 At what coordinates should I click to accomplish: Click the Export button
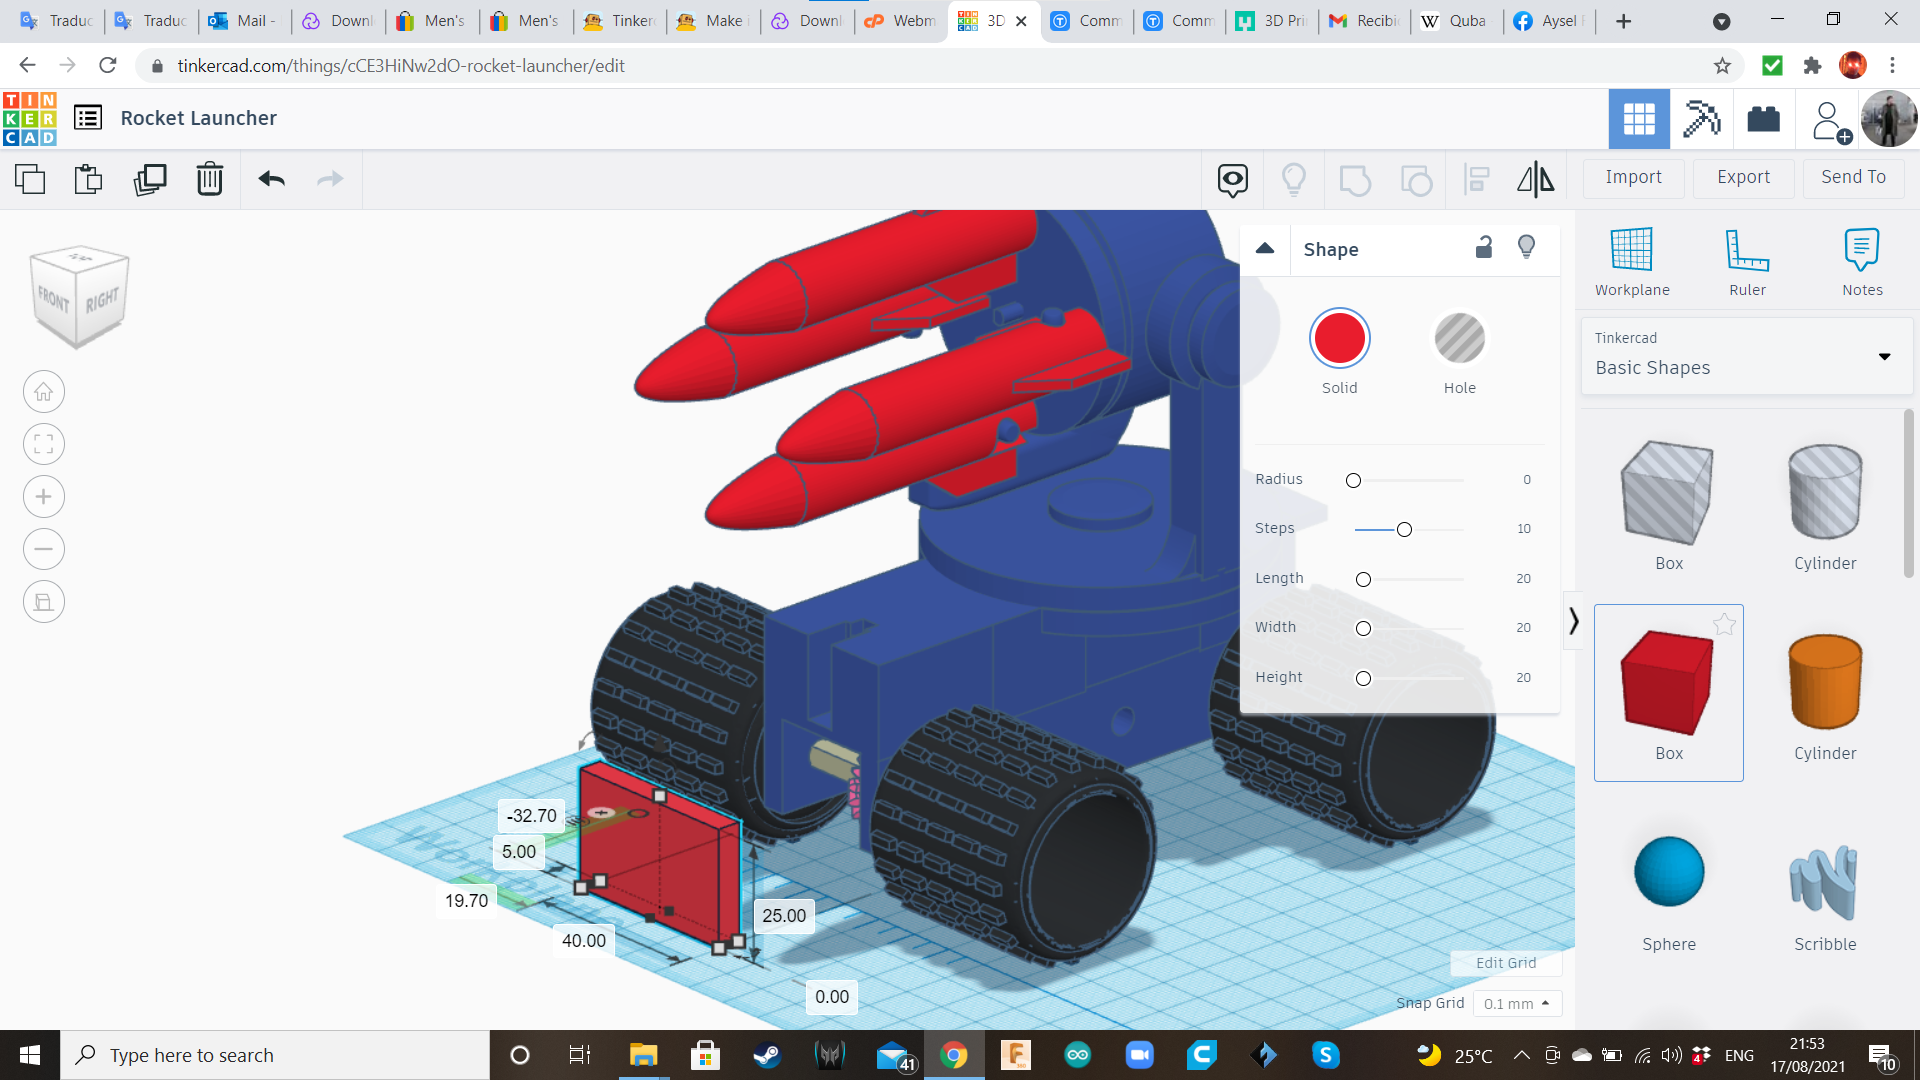(1743, 177)
